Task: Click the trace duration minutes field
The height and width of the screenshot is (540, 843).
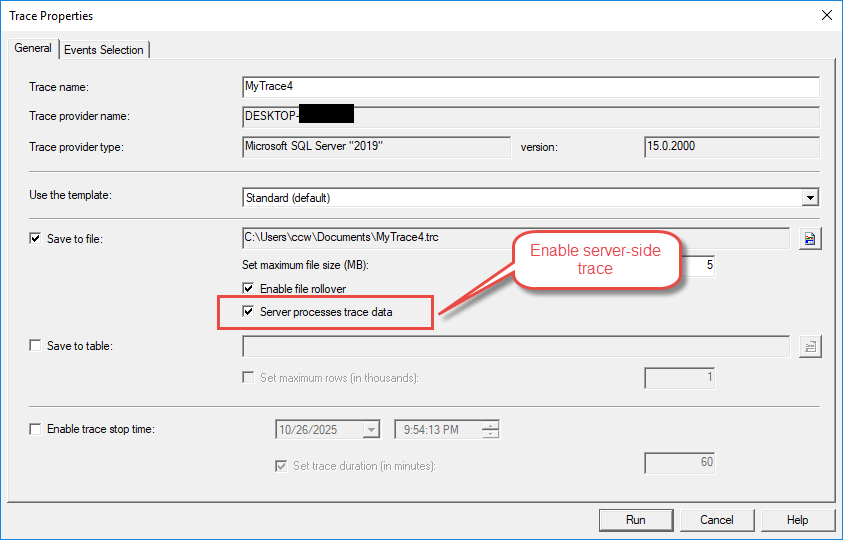Action: point(680,463)
